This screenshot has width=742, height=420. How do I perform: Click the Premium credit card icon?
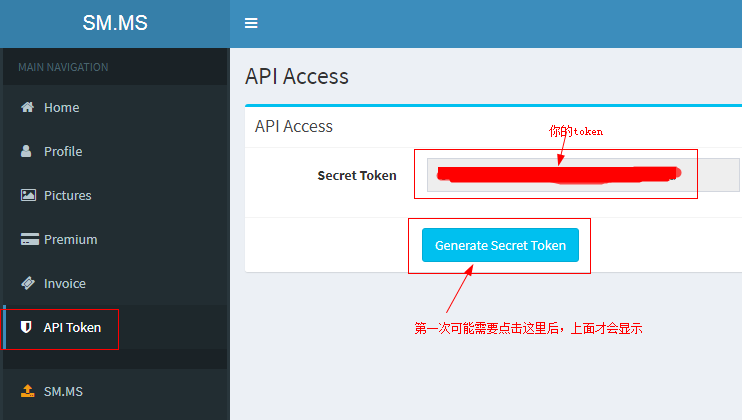[x=29, y=239]
